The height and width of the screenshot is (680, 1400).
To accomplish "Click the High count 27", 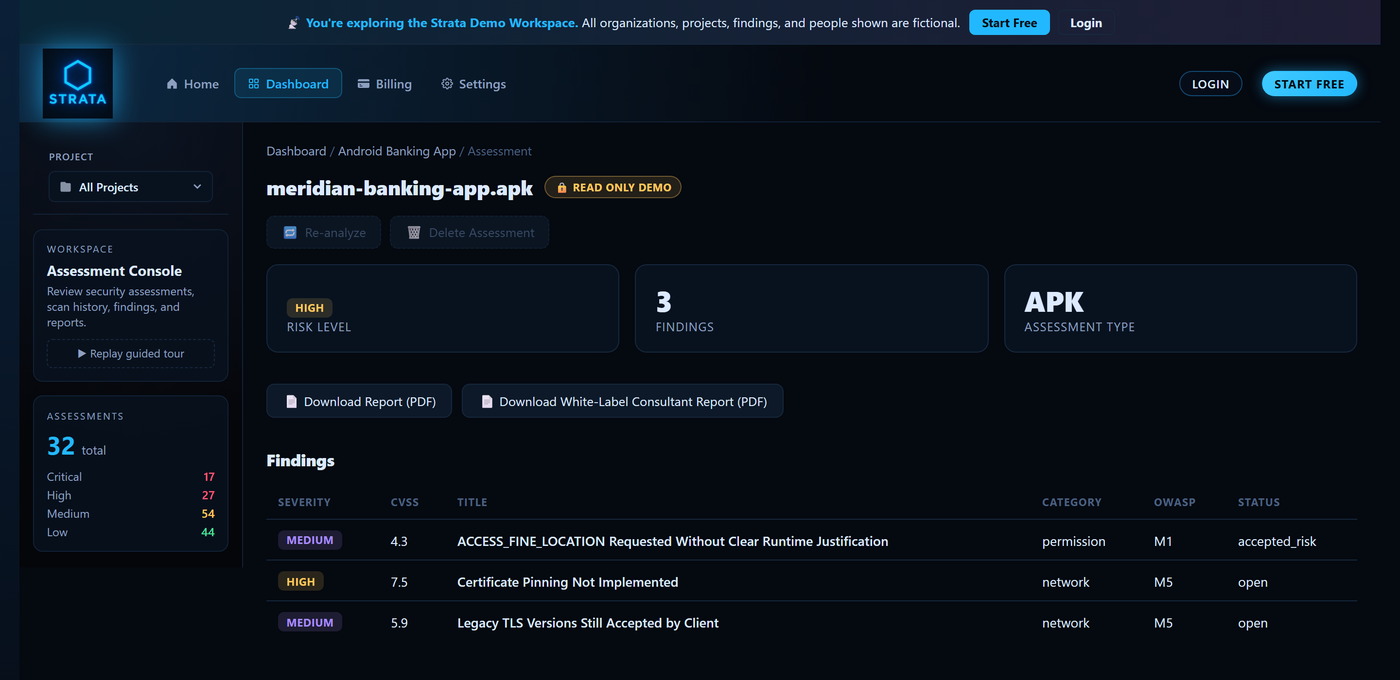I will (209, 495).
